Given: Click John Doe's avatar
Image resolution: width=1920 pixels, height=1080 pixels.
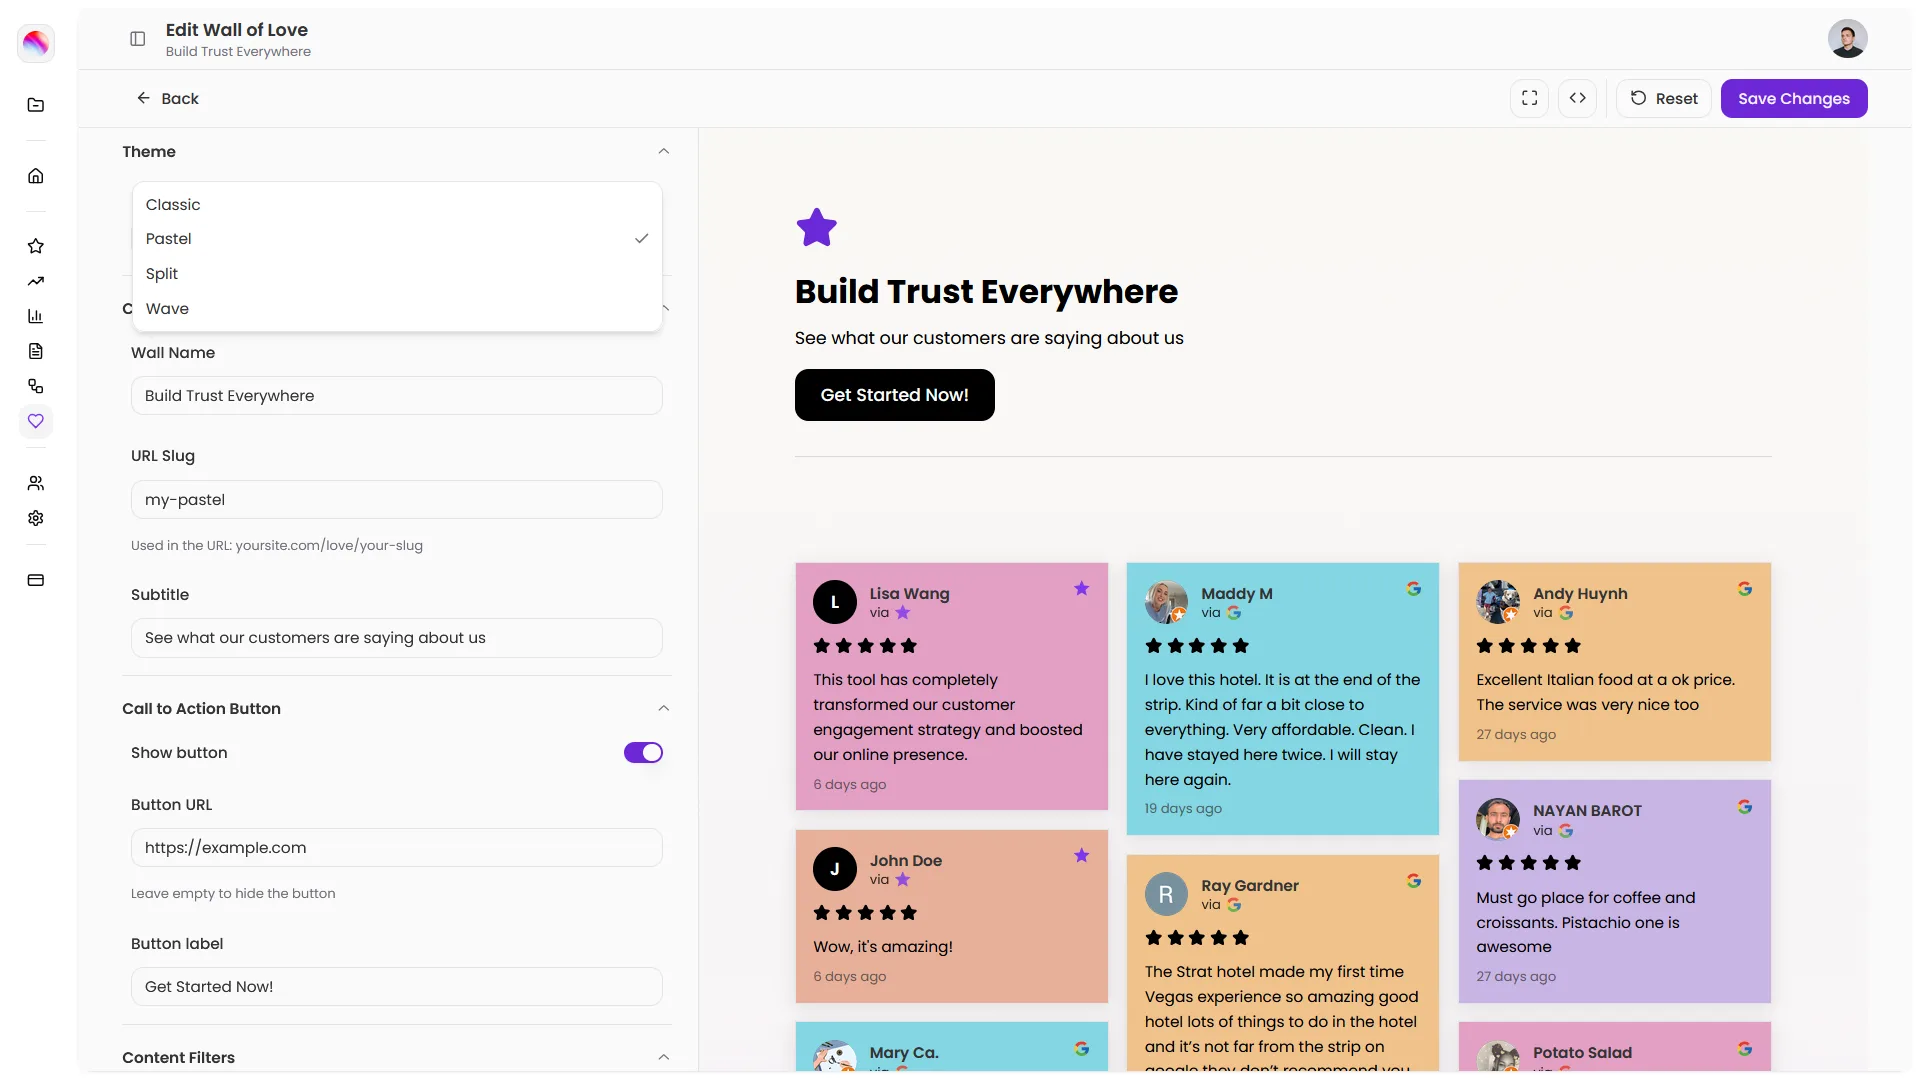Looking at the screenshot, I should click(x=835, y=869).
